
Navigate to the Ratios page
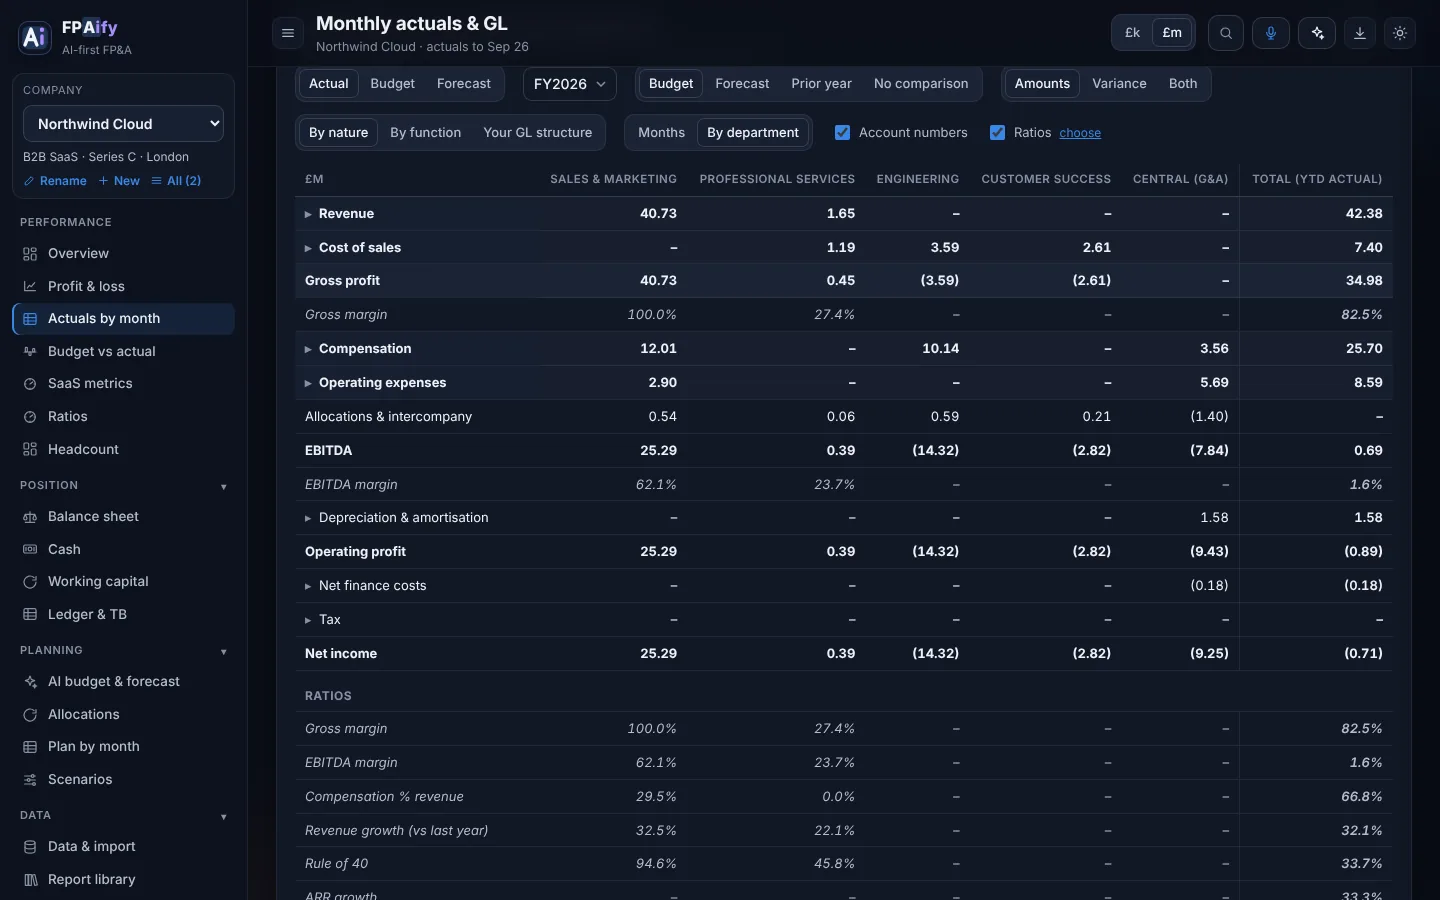124,416
